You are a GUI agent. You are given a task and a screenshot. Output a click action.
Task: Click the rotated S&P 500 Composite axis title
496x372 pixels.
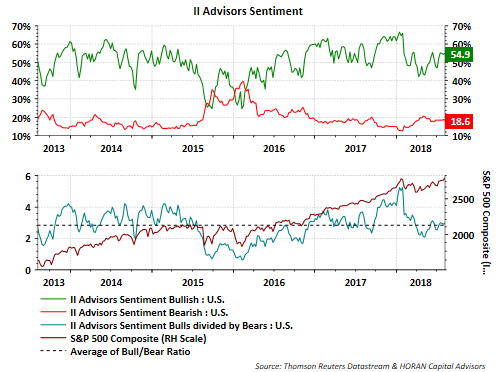(x=486, y=222)
